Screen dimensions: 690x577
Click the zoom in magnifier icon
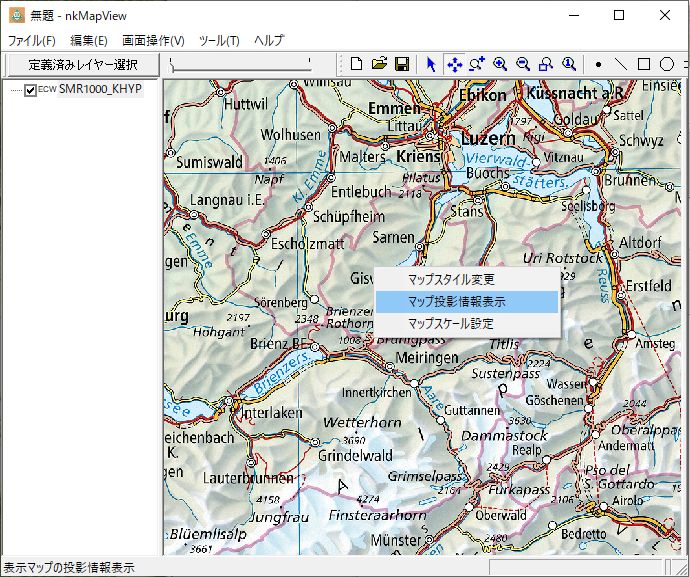(500, 64)
